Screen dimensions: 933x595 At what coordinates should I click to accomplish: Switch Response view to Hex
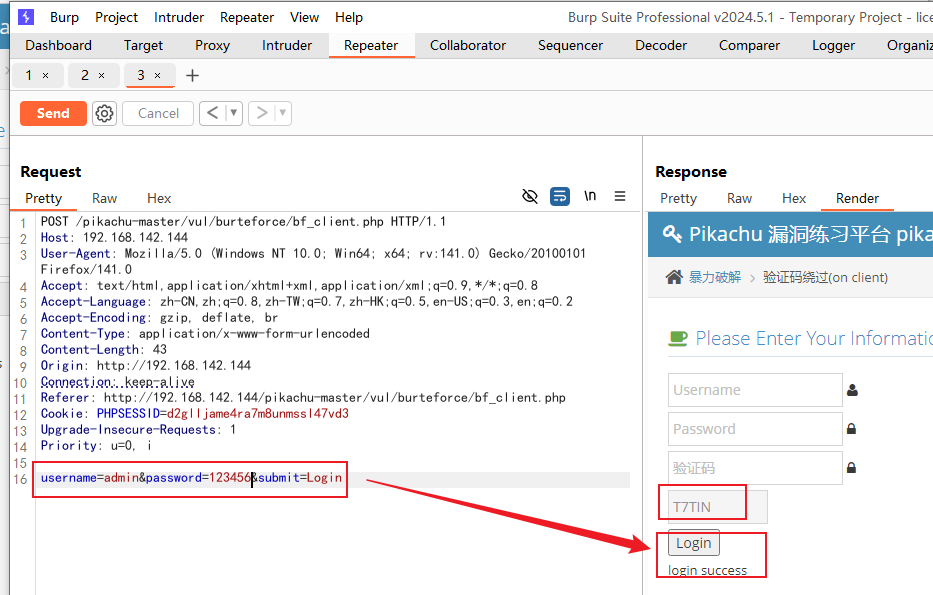point(794,198)
